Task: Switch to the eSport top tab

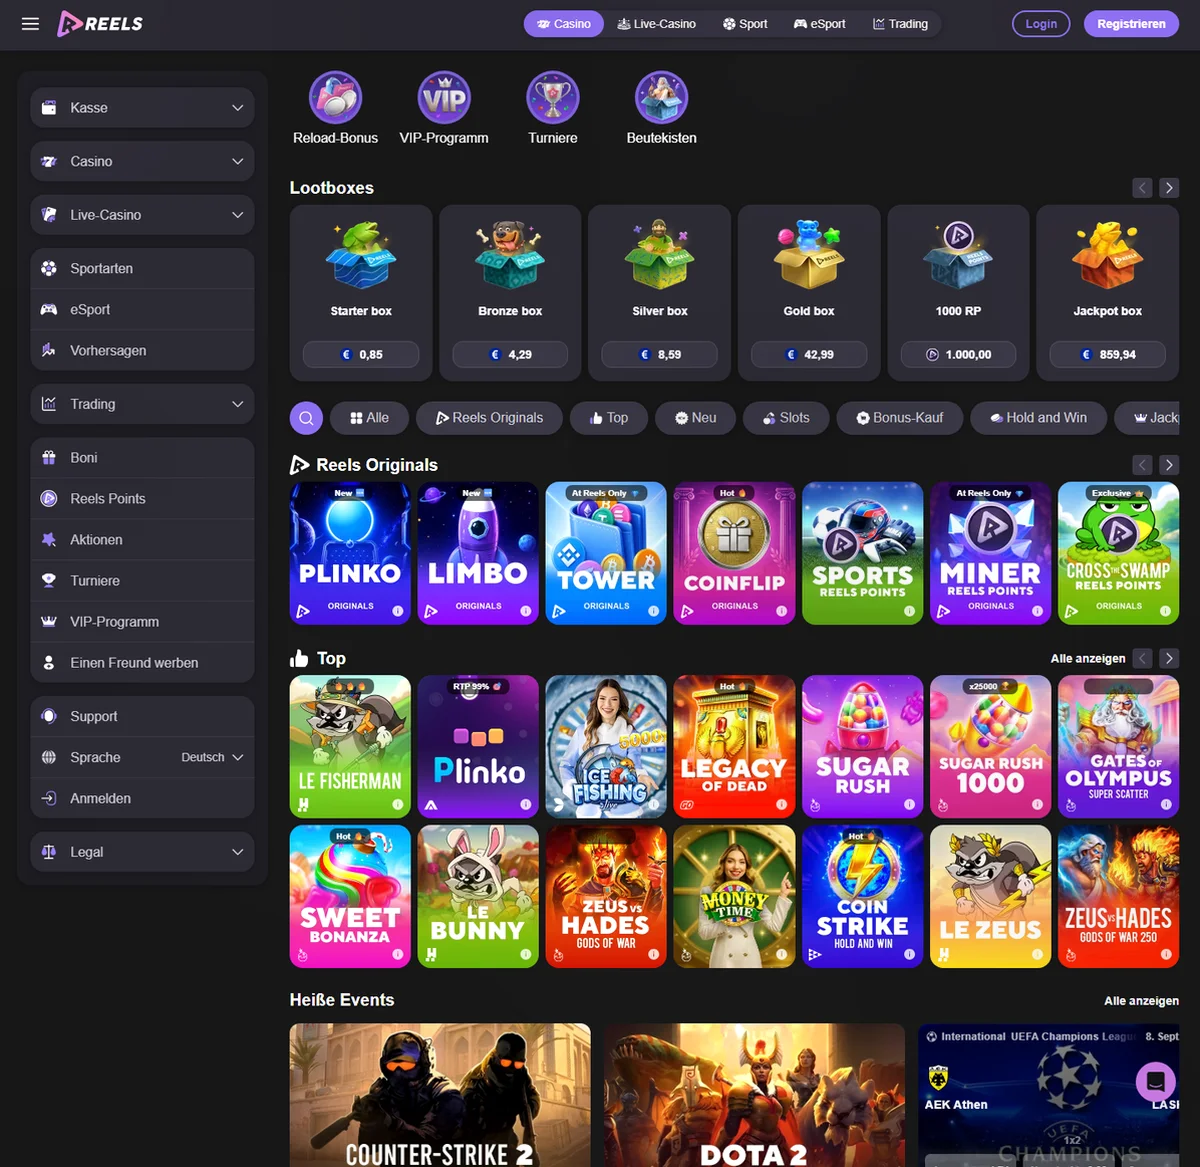Action: tap(819, 24)
